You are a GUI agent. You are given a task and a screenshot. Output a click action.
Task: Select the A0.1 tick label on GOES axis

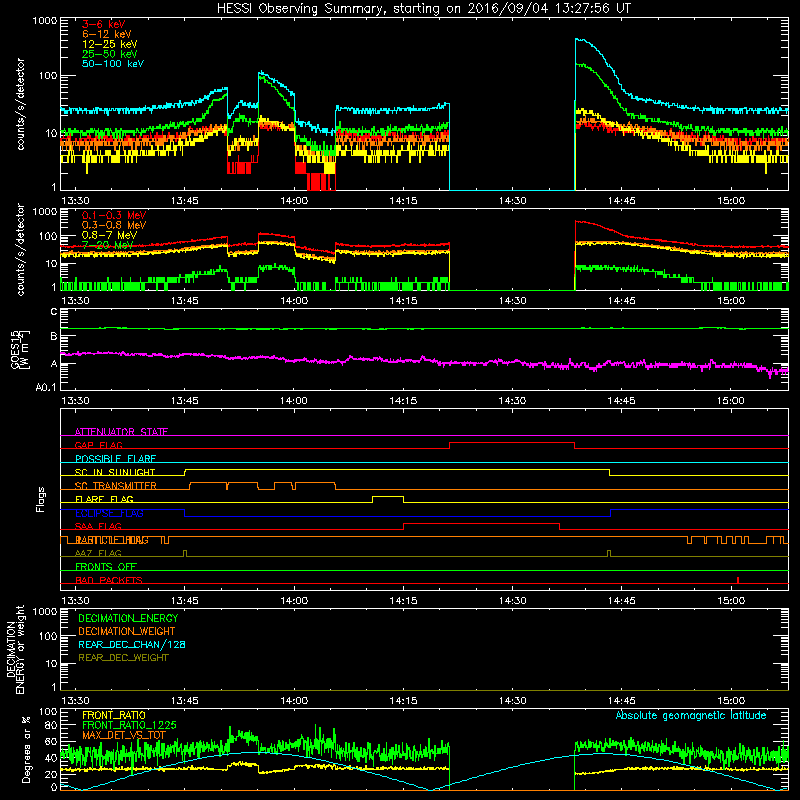pyautogui.click(x=46, y=387)
